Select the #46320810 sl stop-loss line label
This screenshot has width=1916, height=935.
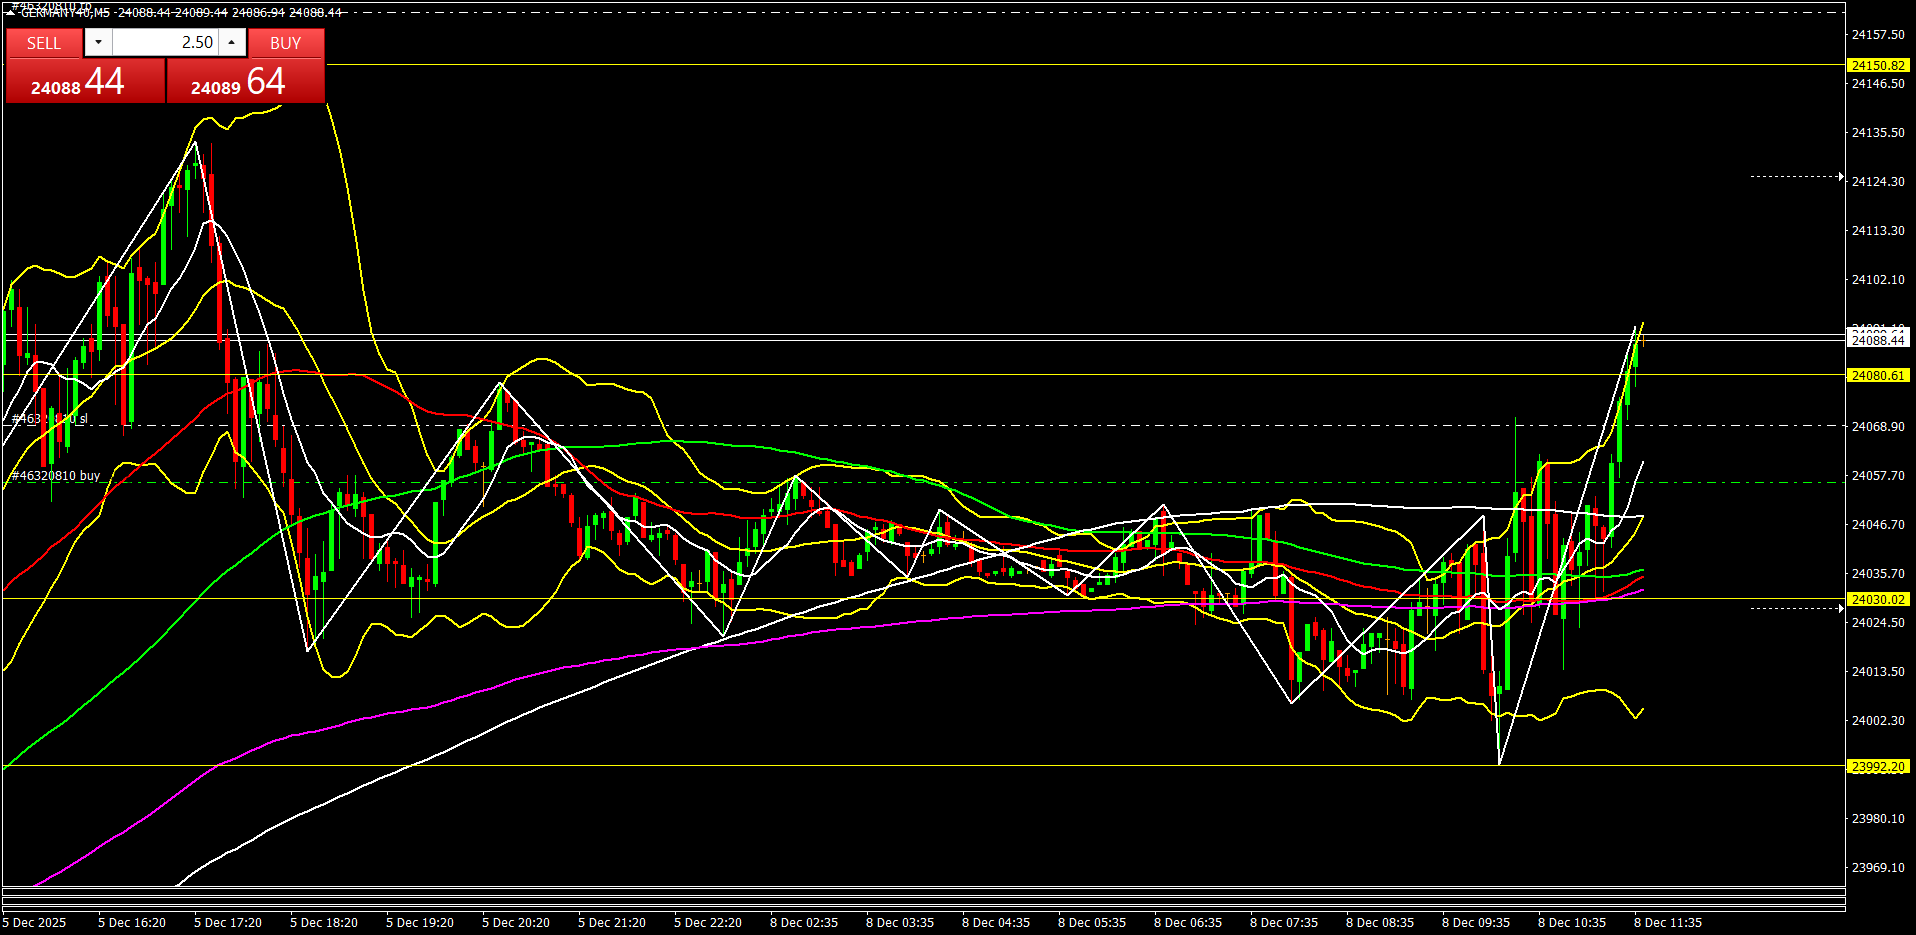click(x=50, y=419)
